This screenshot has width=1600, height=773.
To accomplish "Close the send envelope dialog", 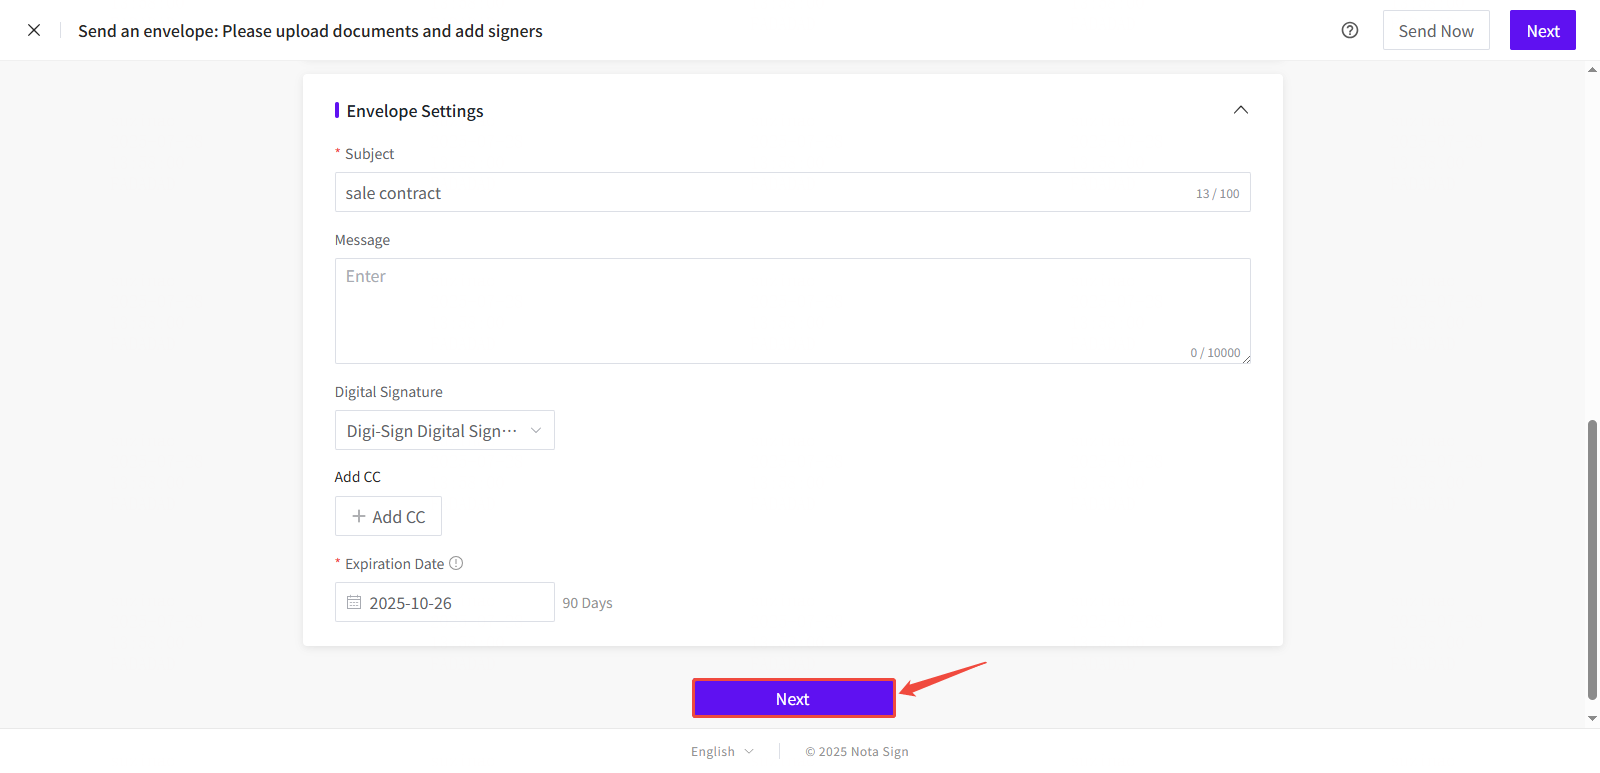I will [34, 30].
